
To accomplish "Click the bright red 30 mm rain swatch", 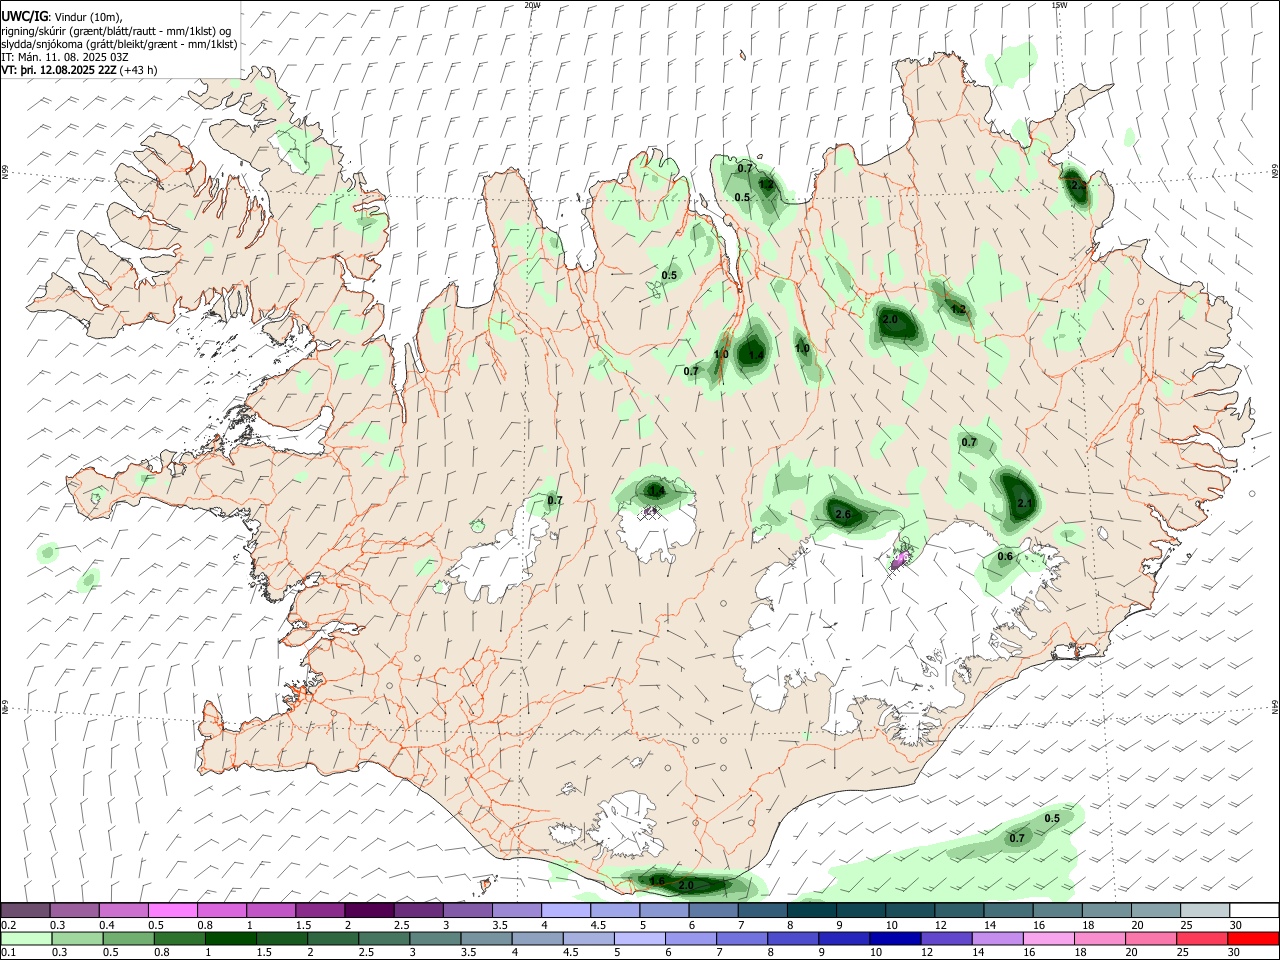I will (1255, 938).
